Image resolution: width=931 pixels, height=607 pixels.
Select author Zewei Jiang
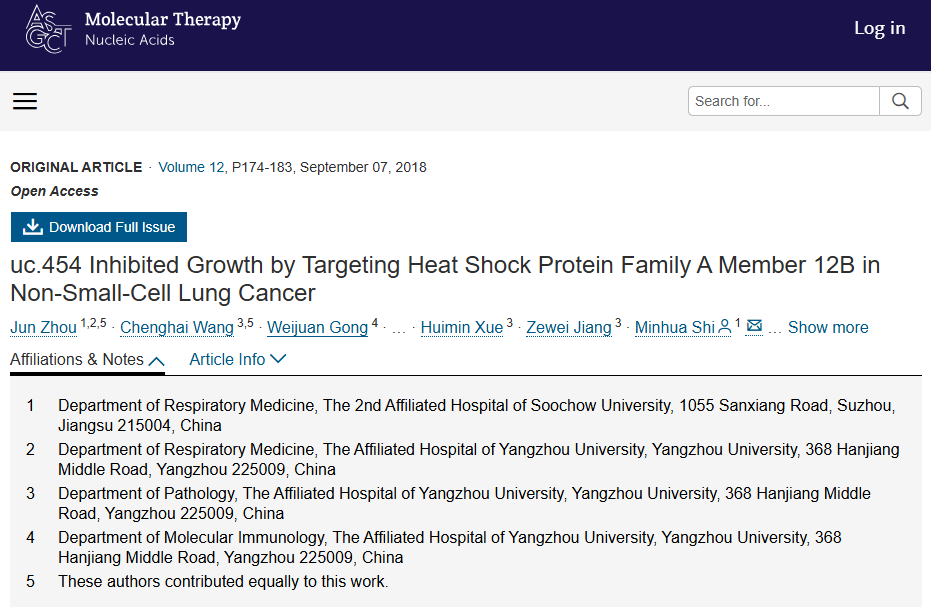[x=569, y=327]
